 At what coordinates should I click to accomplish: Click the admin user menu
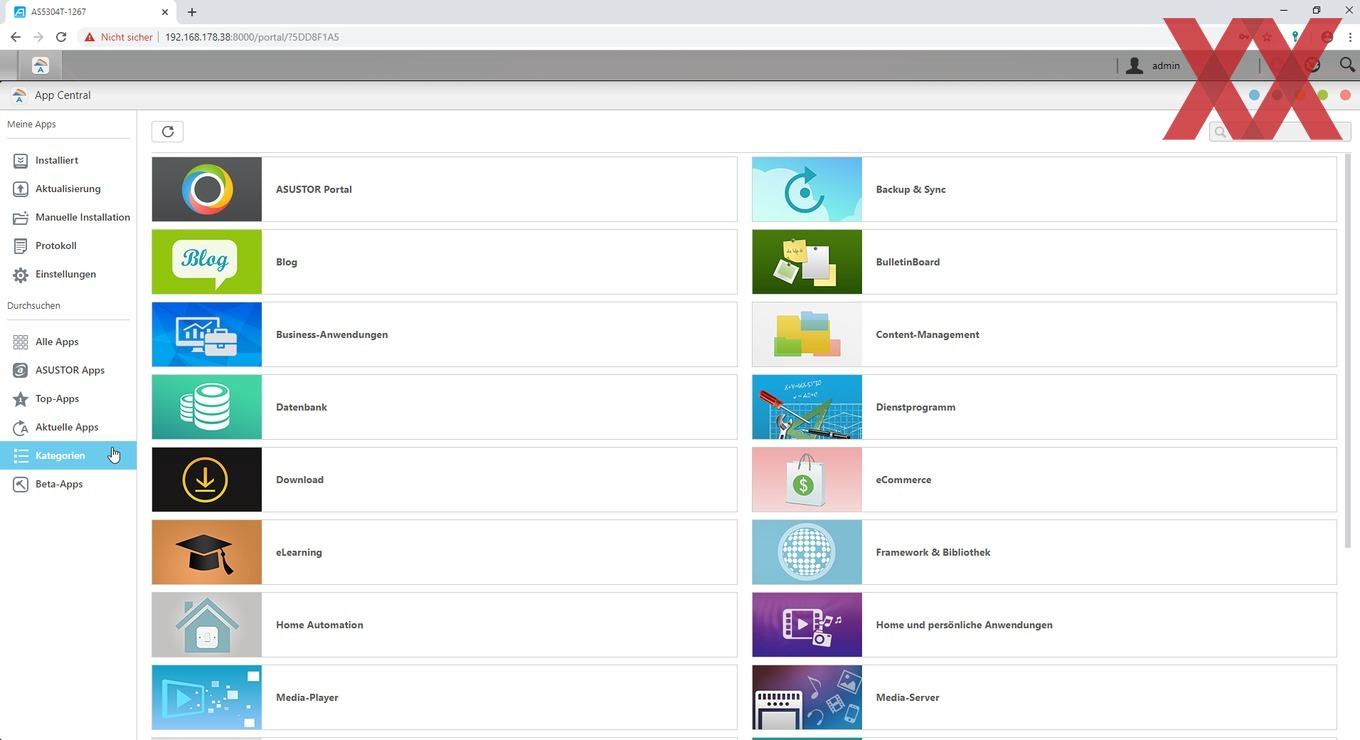click(1153, 65)
